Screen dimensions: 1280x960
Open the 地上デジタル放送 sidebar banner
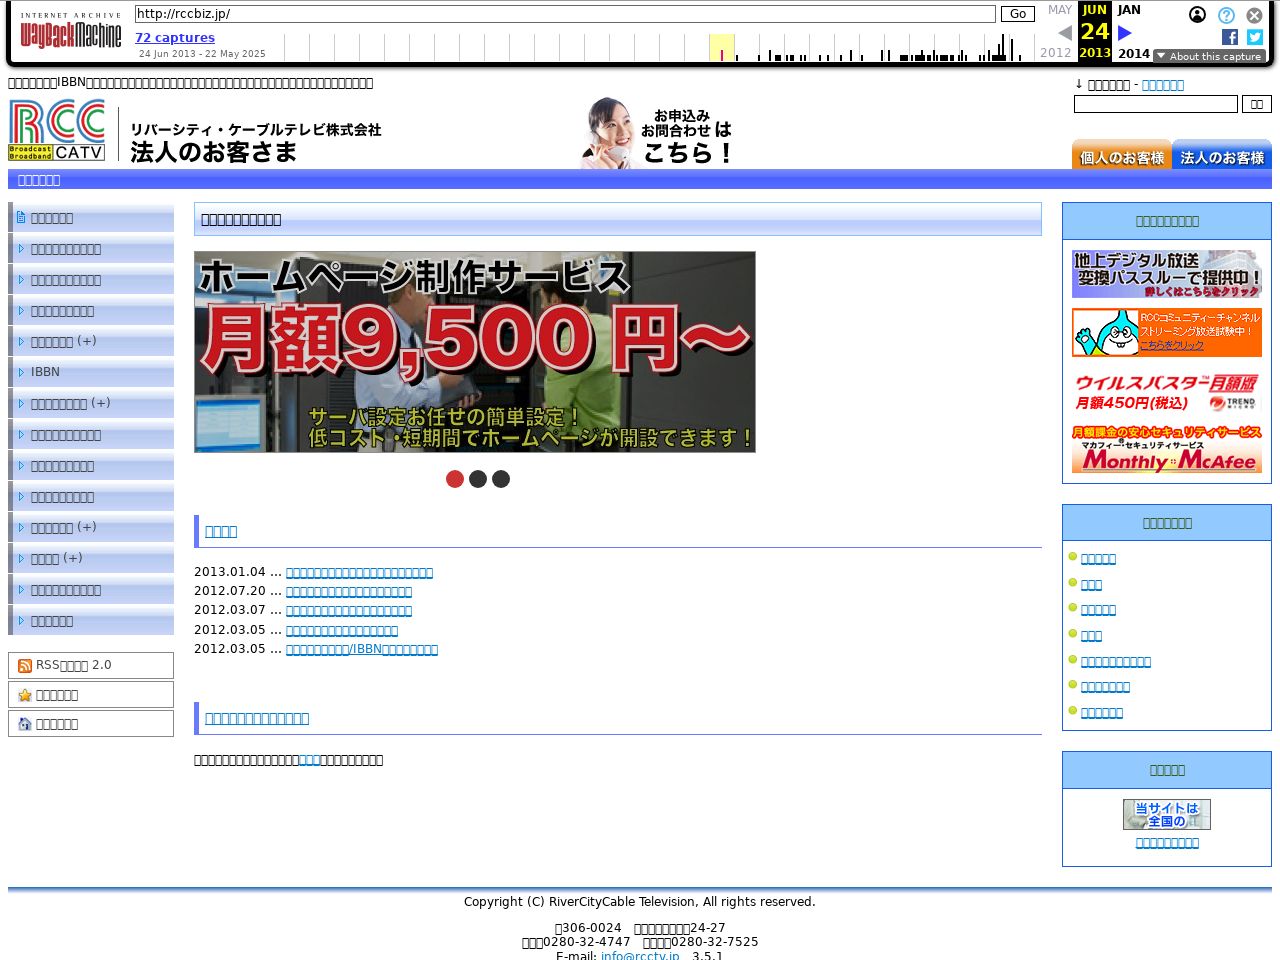coord(1167,274)
